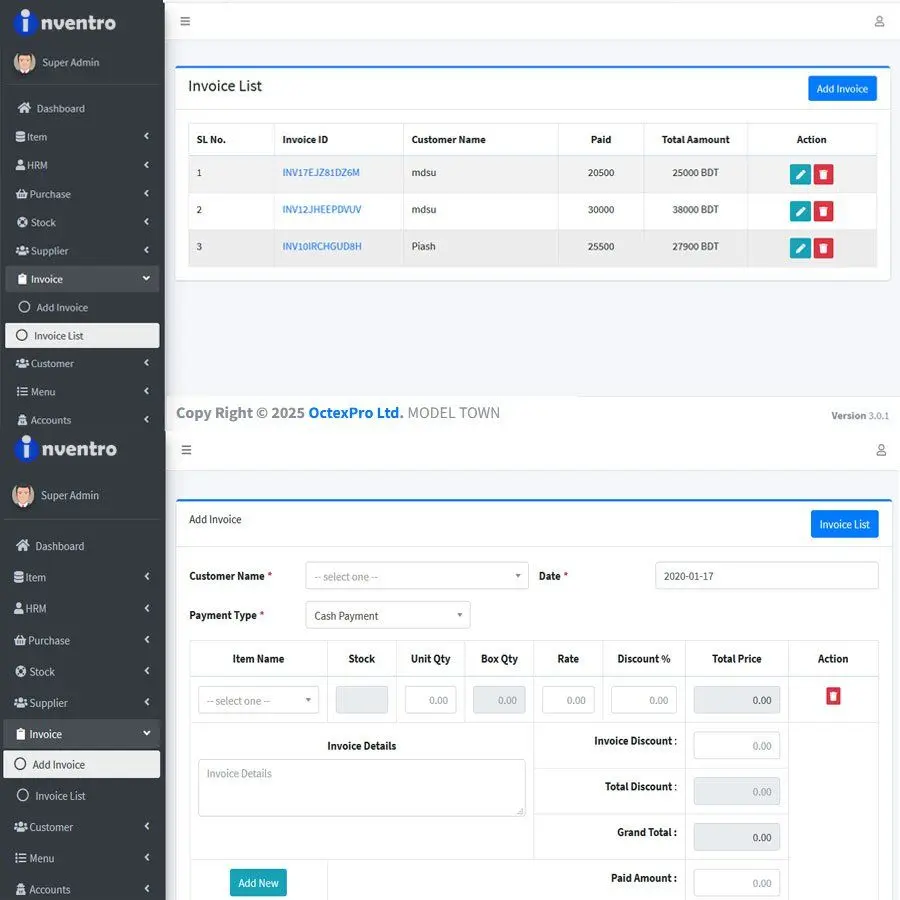Toggle the hamburger menu above Invoice List panel
900x900 pixels.
coord(185,21)
